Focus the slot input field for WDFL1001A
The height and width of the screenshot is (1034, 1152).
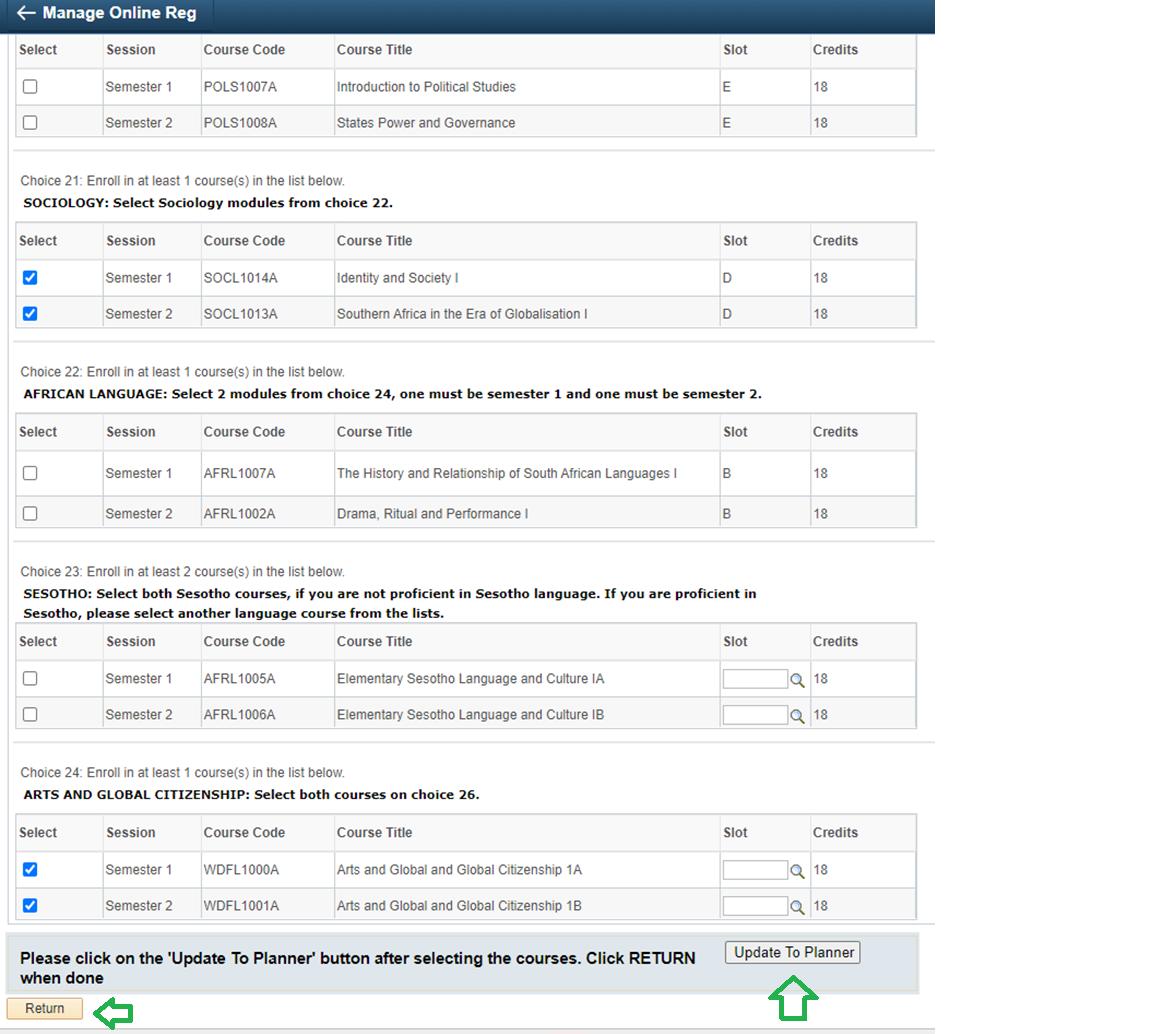click(x=755, y=905)
